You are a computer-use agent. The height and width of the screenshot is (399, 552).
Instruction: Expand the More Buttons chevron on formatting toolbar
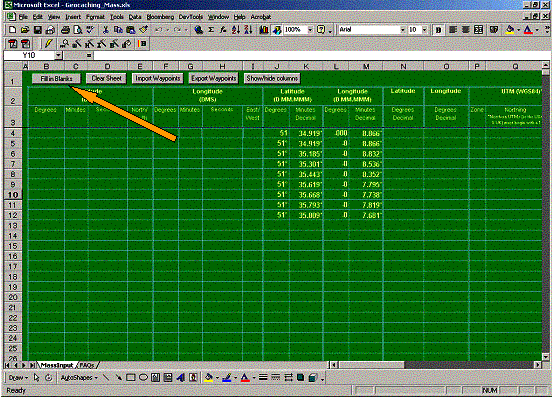click(x=547, y=30)
